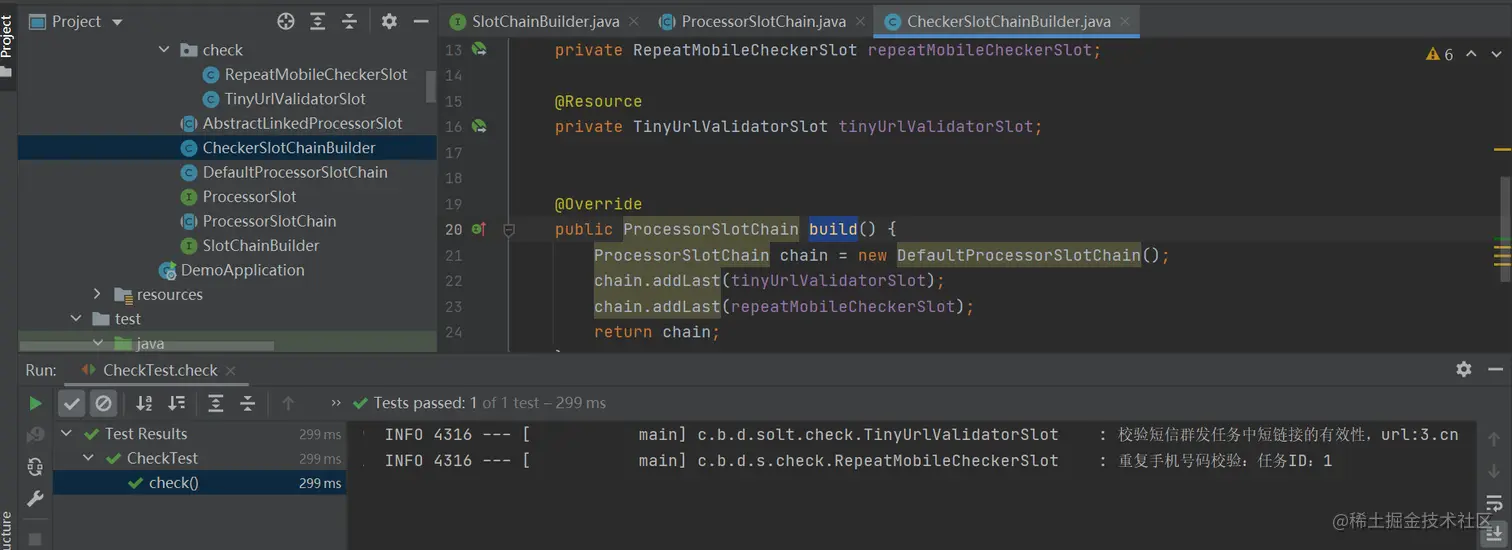Image resolution: width=1512 pixels, height=550 pixels.
Task: Toggle auto-test rerun icon in Run sidebar
Action: [x=36, y=467]
